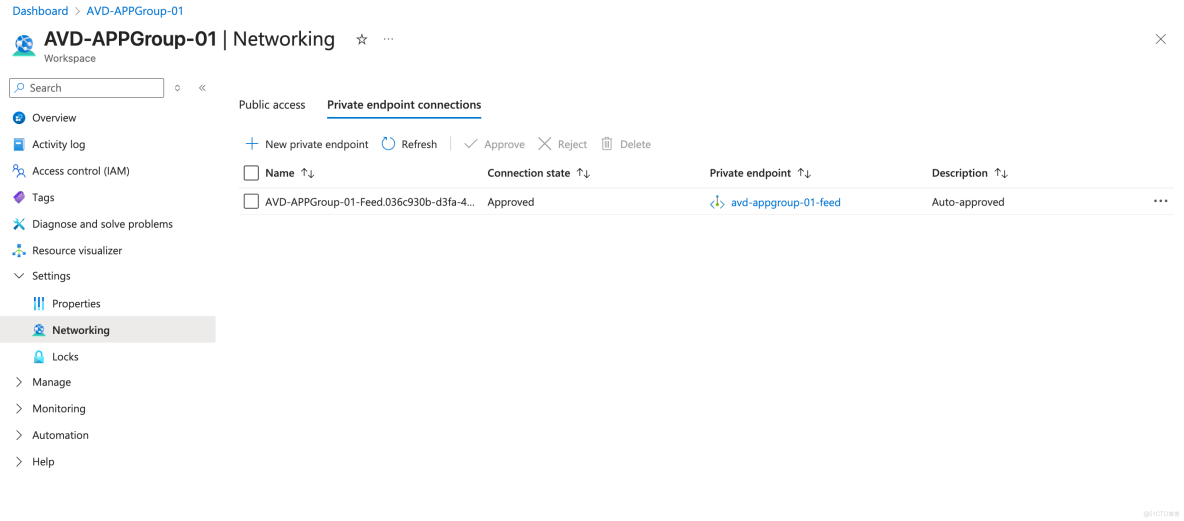The image size is (1184, 521).
Task: Click the Properties bars icon
Action: coord(39,304)
